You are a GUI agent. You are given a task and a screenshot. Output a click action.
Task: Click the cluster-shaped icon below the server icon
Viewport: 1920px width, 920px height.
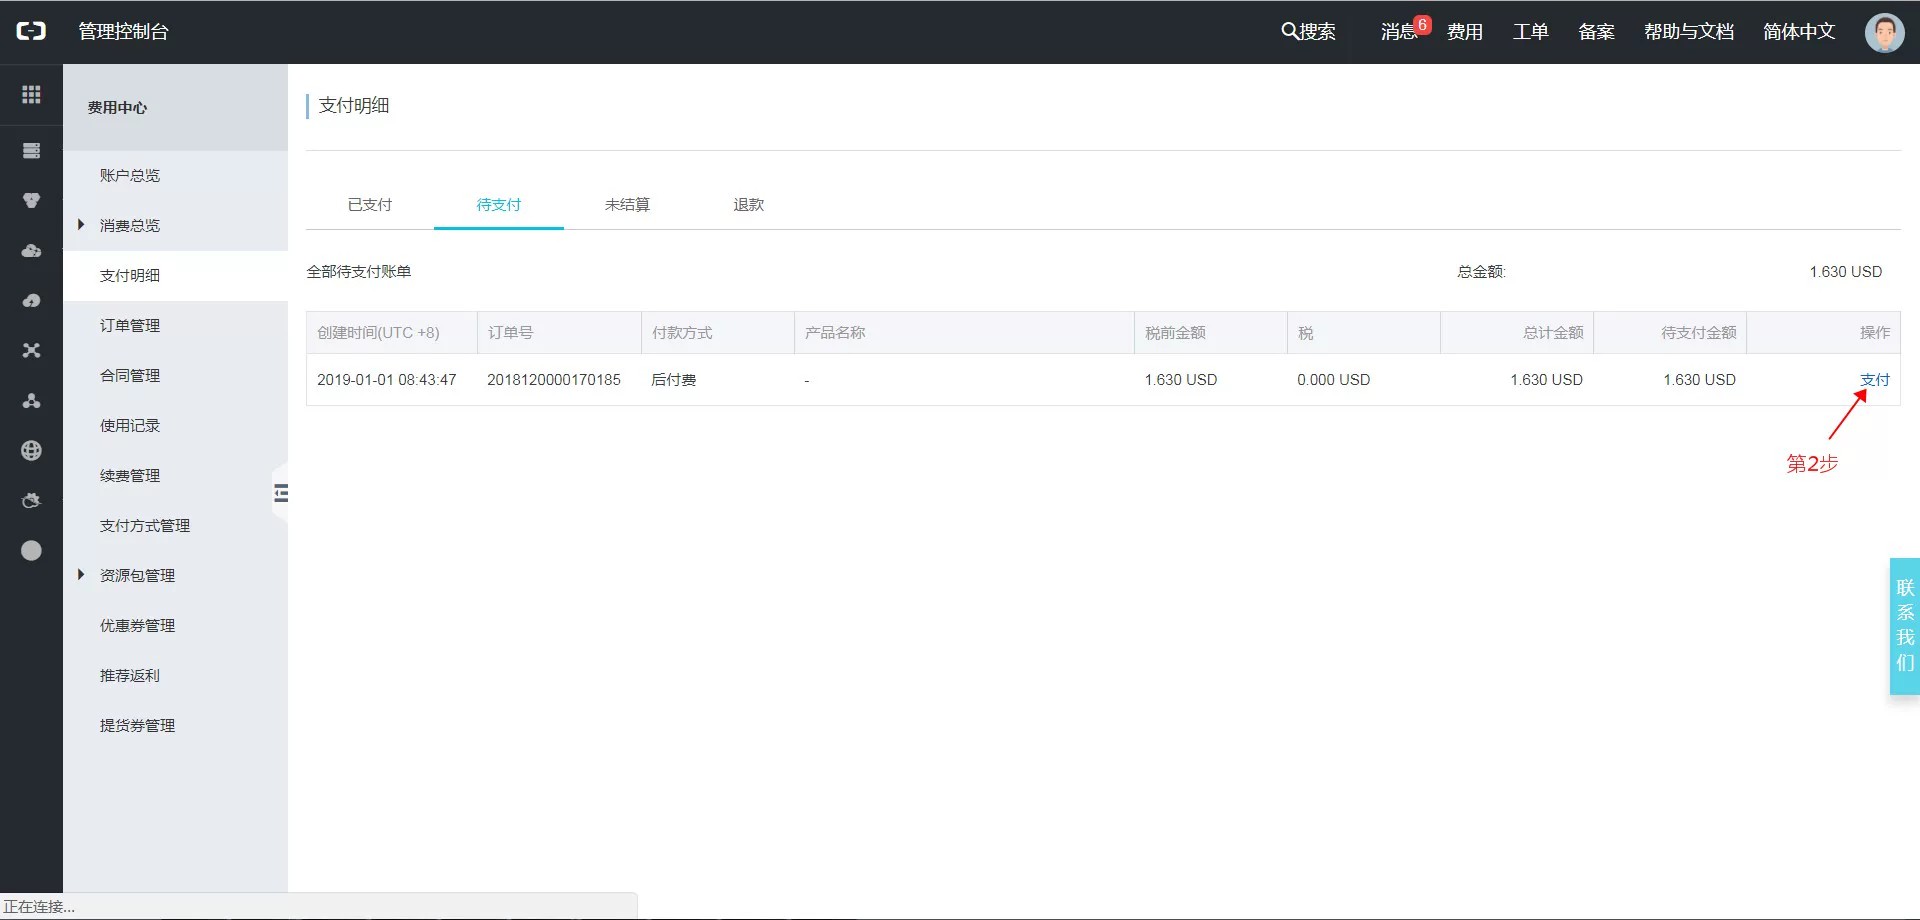click(x=31, y=201)
